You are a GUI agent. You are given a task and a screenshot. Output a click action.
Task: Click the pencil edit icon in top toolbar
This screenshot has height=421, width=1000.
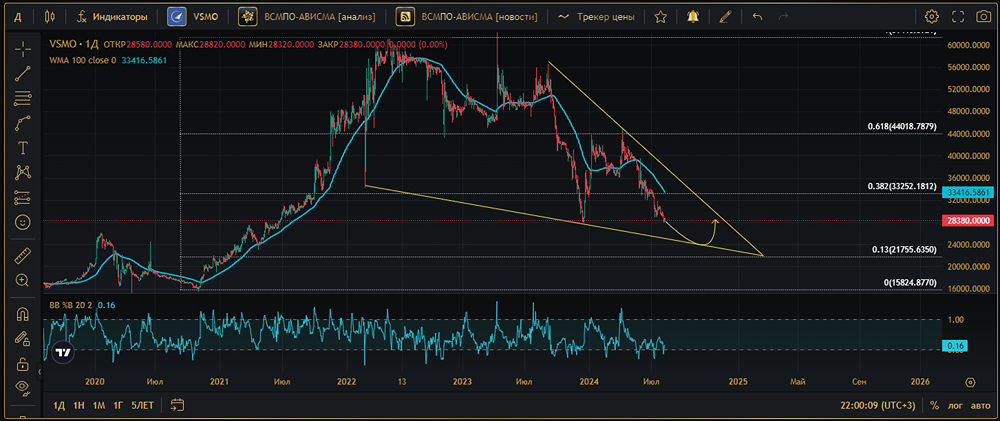[x=724, y=17]
